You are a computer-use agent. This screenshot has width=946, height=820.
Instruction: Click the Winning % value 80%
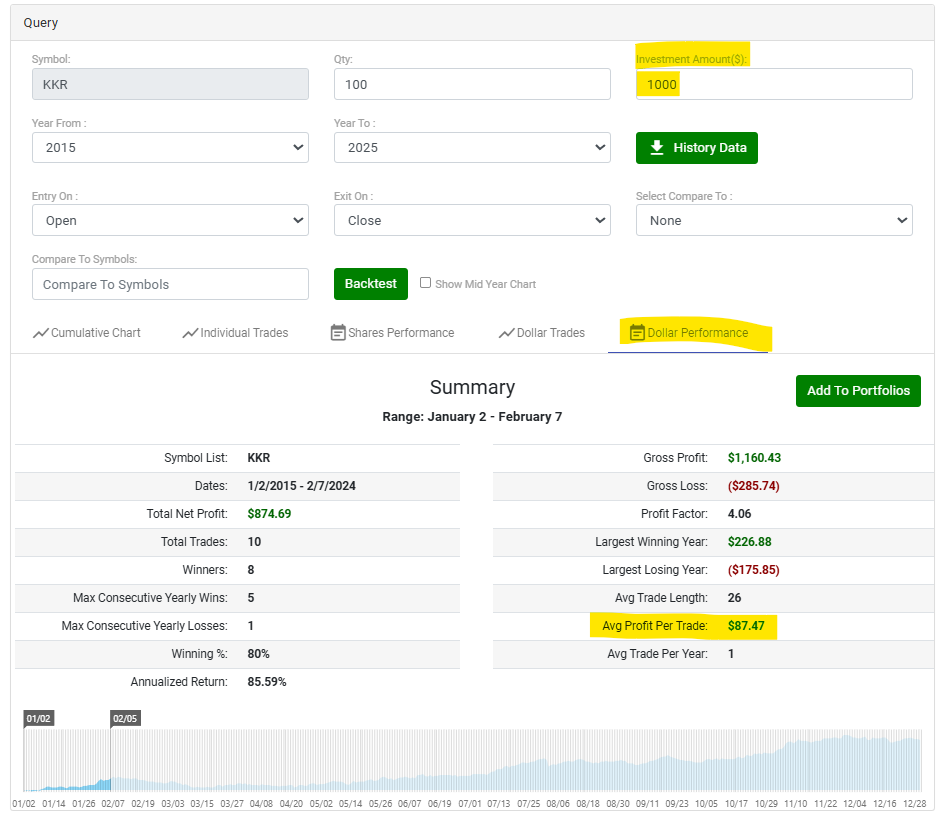258,654
